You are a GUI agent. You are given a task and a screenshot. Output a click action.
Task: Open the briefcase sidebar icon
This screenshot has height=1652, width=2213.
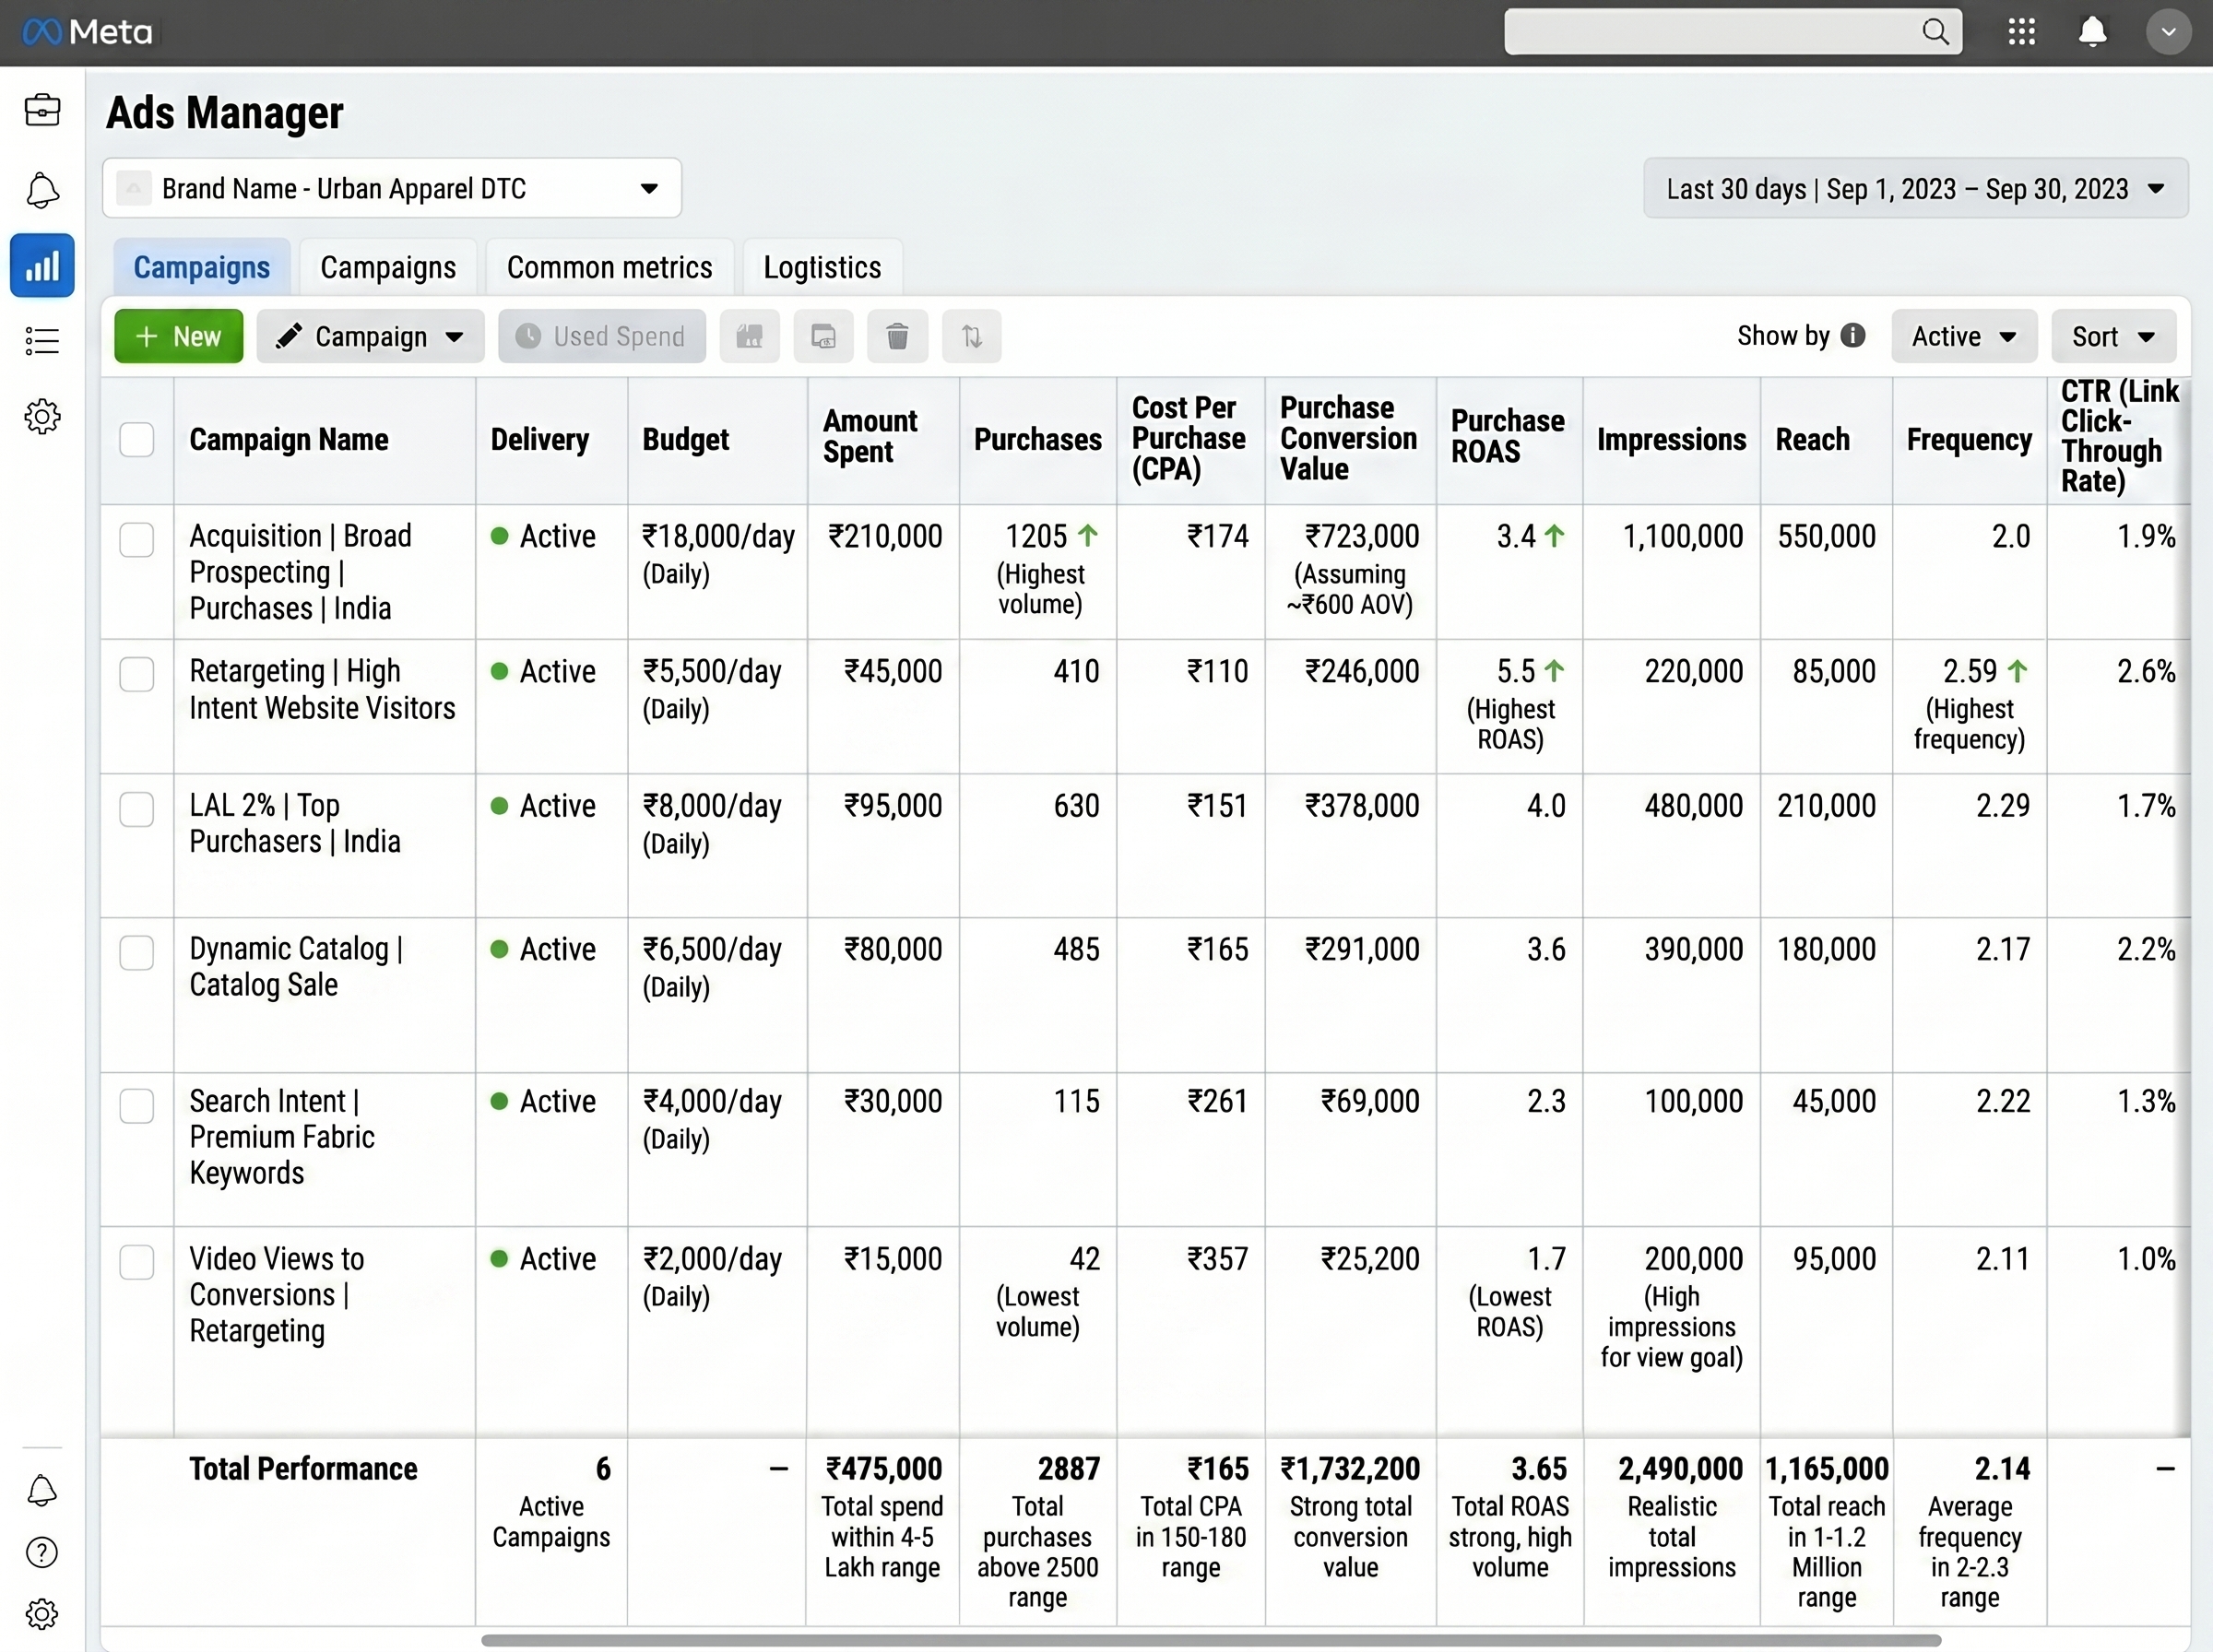42,110
